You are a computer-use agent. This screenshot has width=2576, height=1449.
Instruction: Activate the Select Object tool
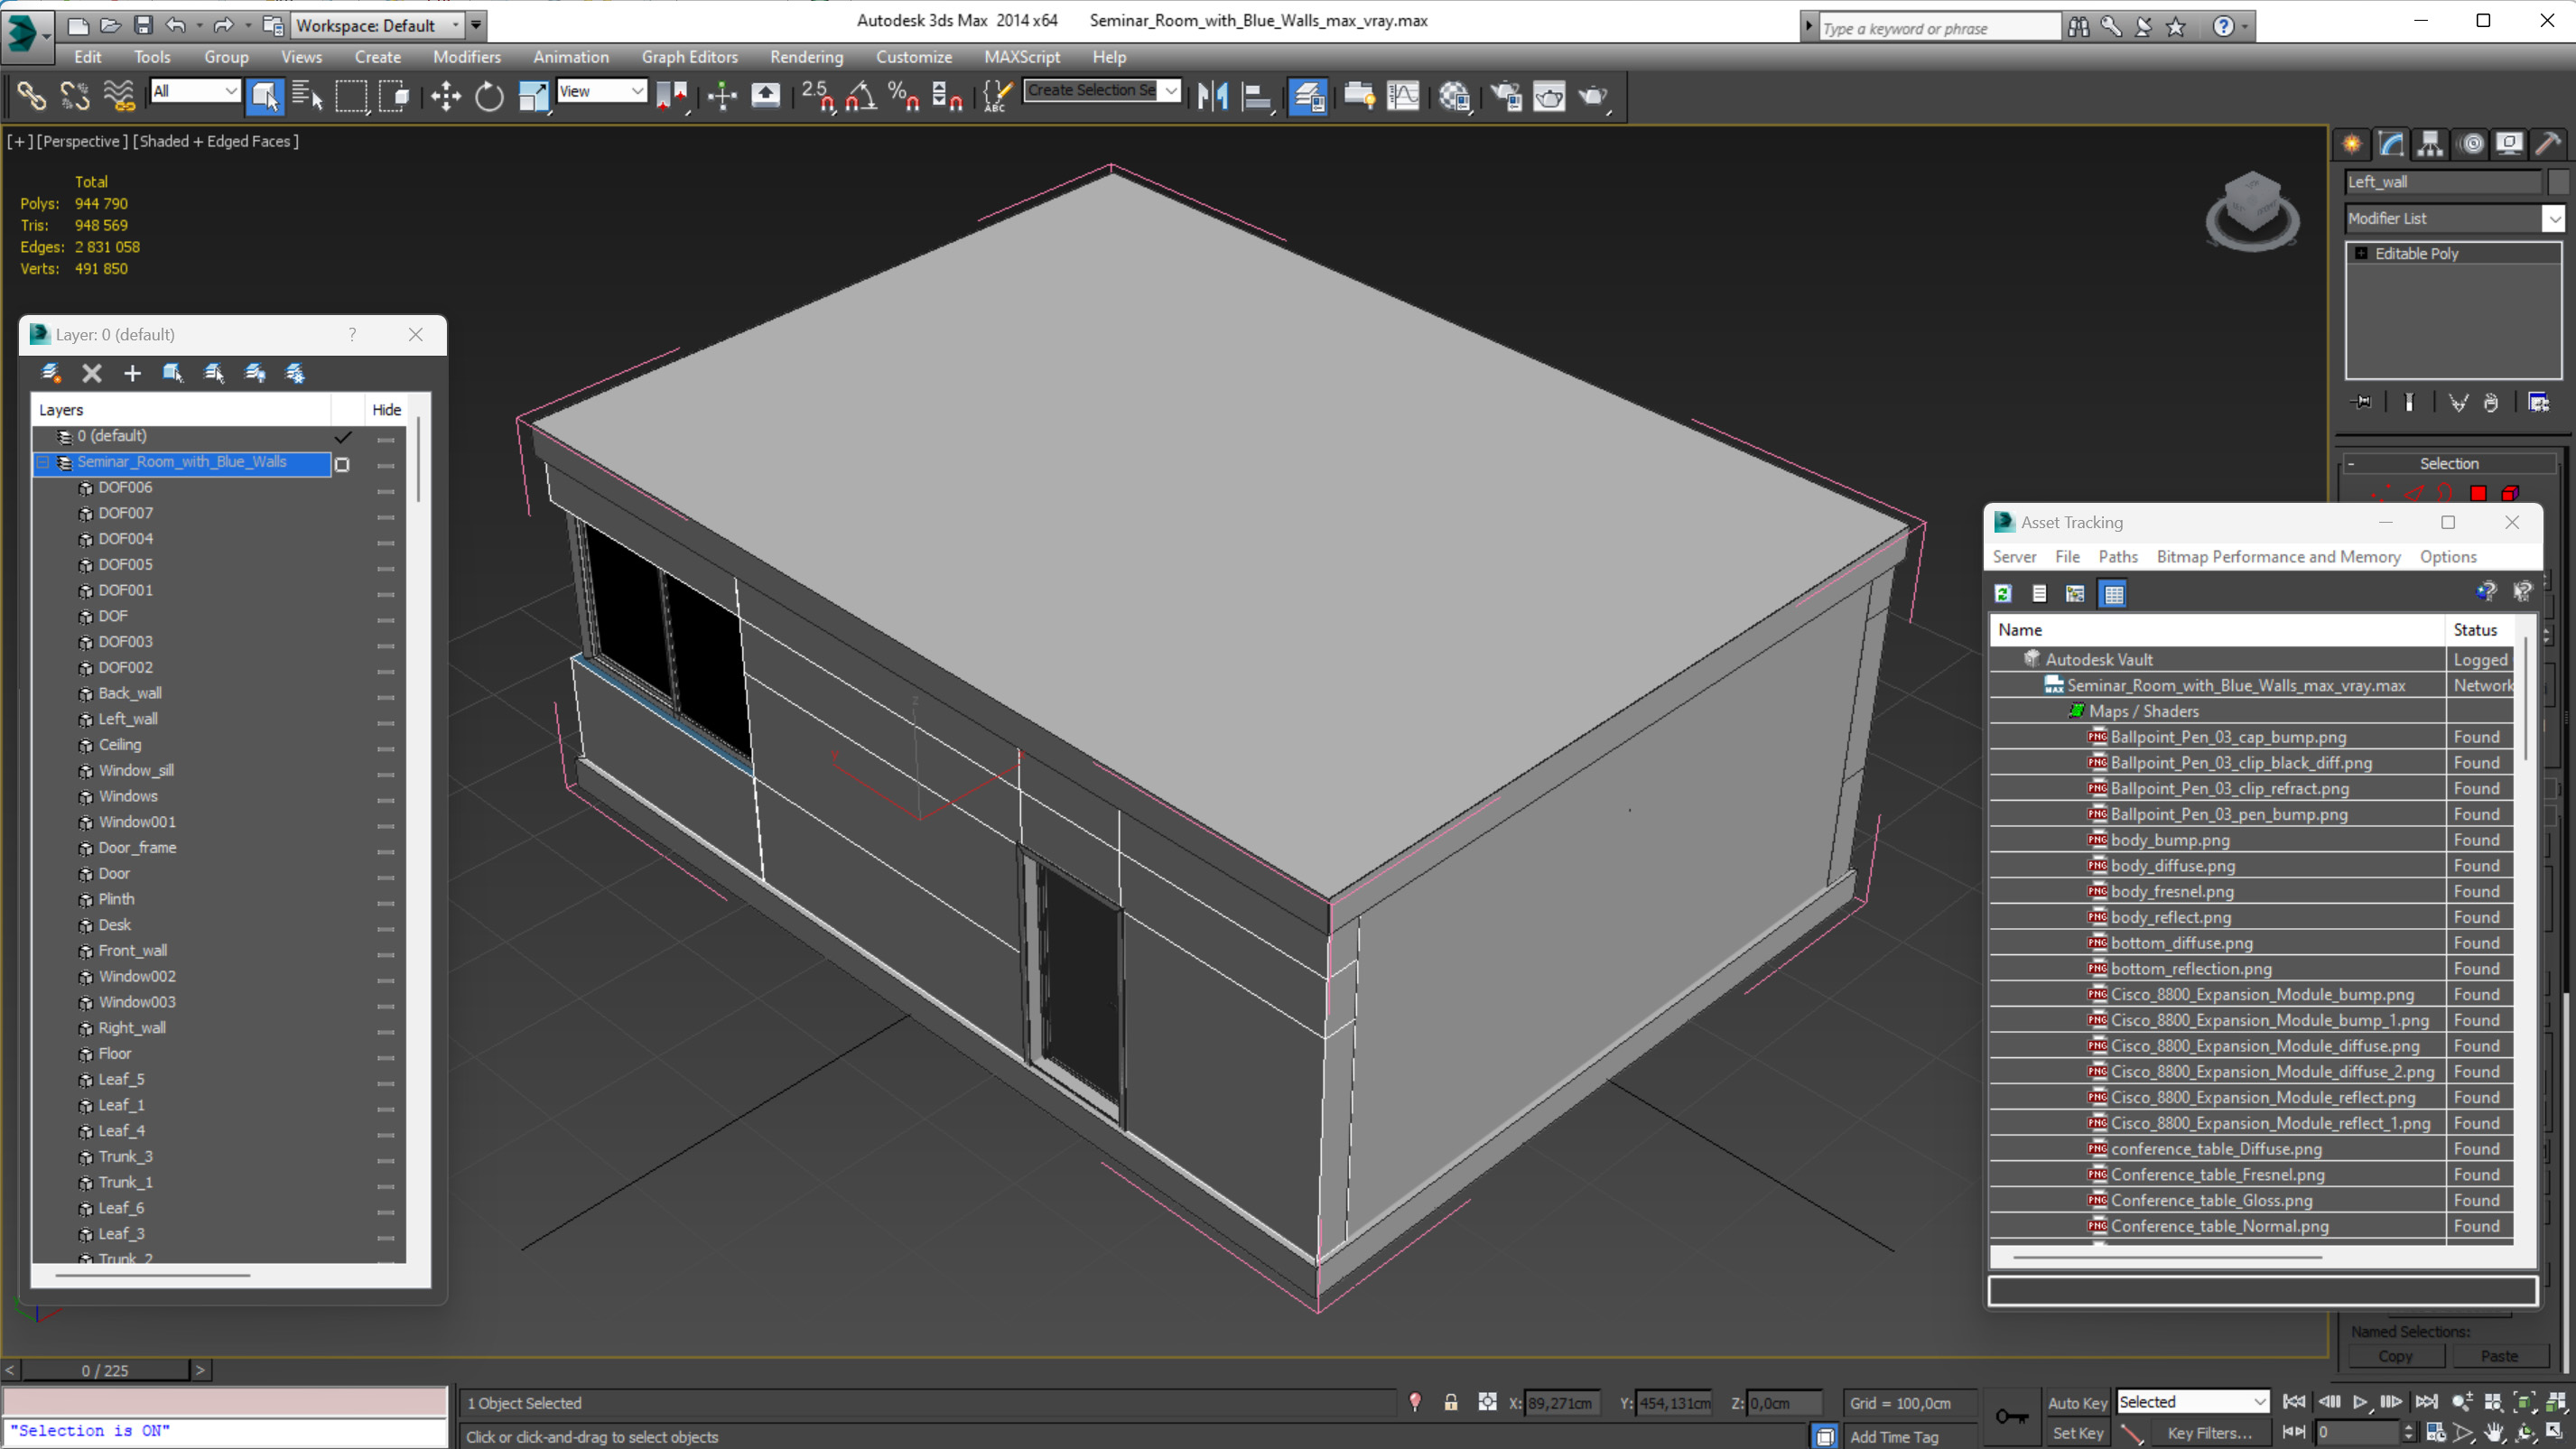pyautogui.click(x=265, y=96)
